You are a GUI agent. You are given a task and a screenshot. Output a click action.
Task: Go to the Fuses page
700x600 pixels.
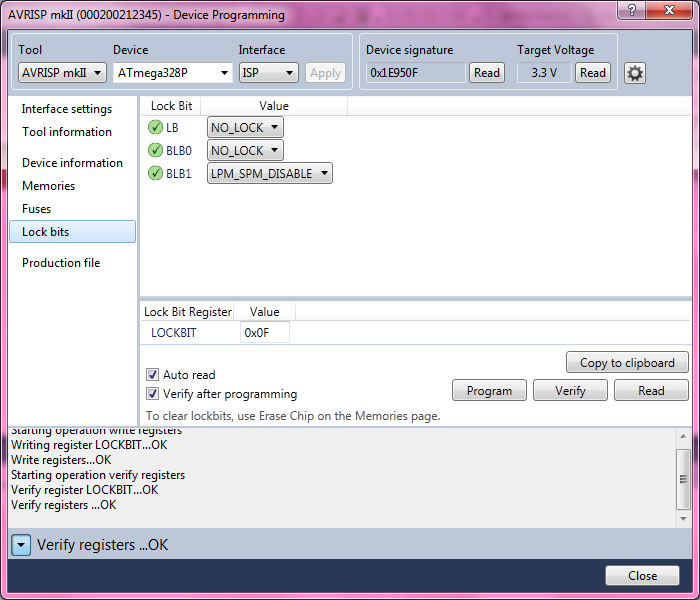click(36, 209)
